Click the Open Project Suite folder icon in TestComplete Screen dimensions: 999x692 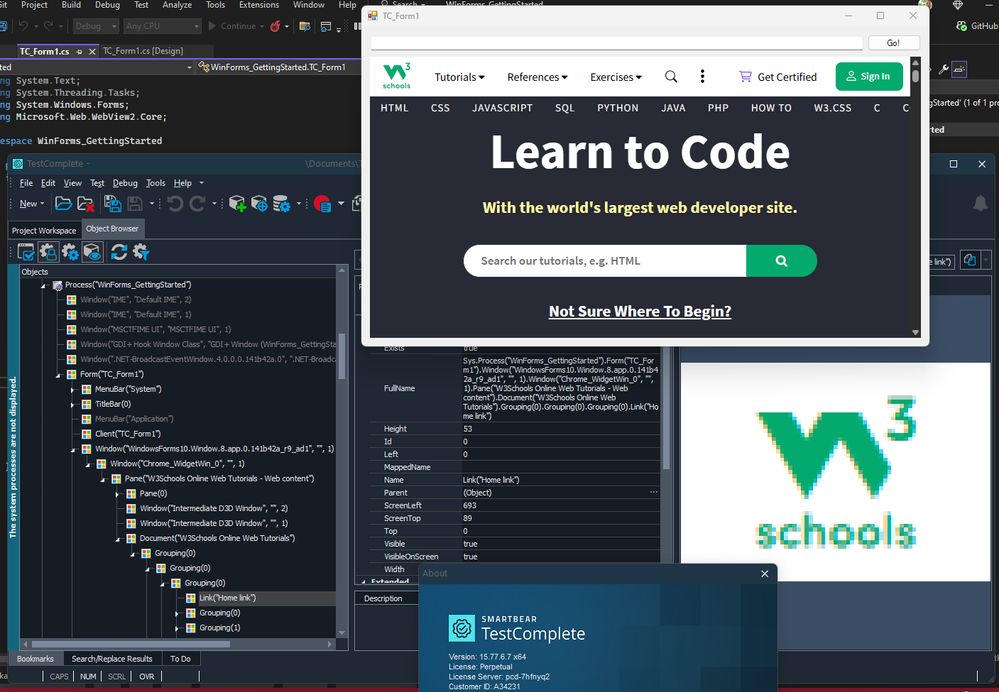63,203
